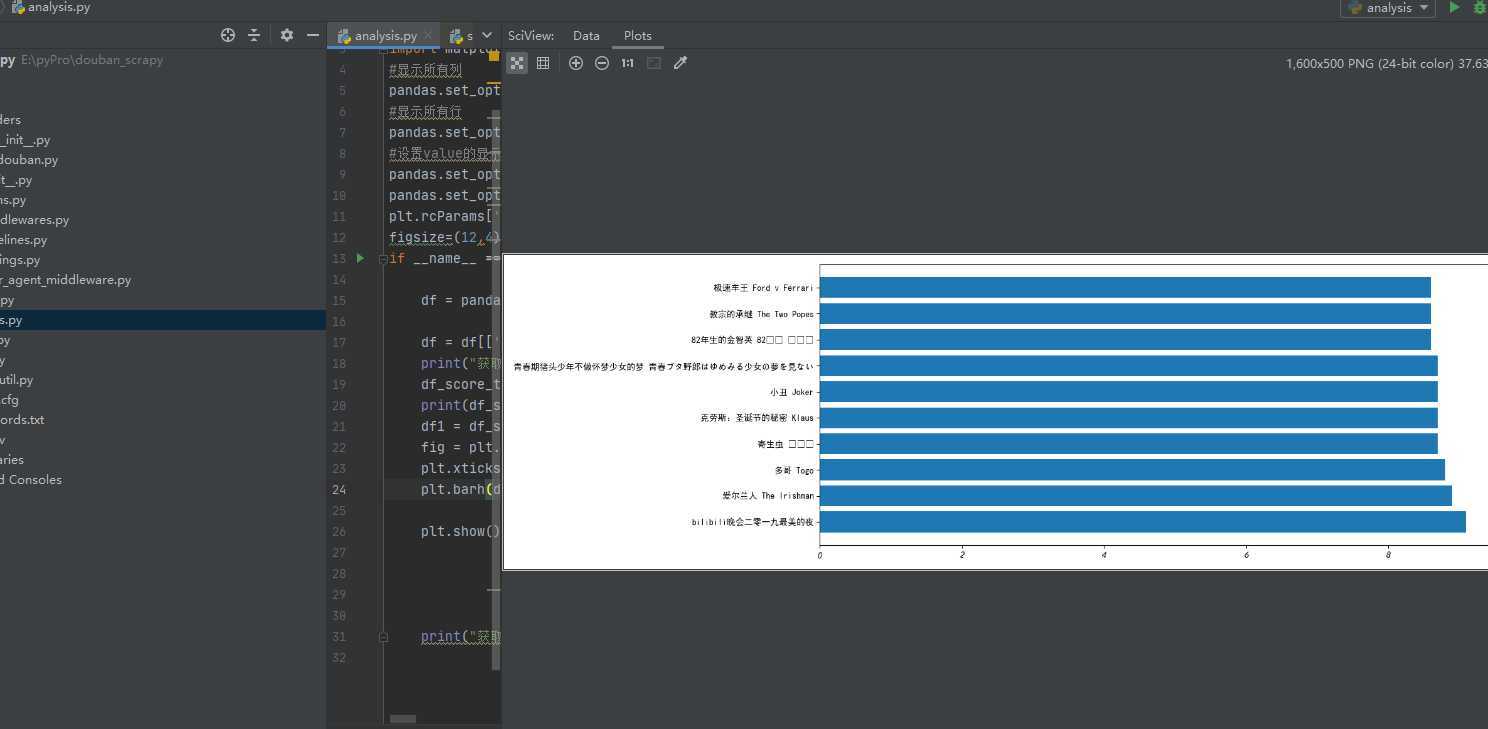1488x729 pixels.
Task: Debug the analysis configuration
Action: pos(1480,8)
